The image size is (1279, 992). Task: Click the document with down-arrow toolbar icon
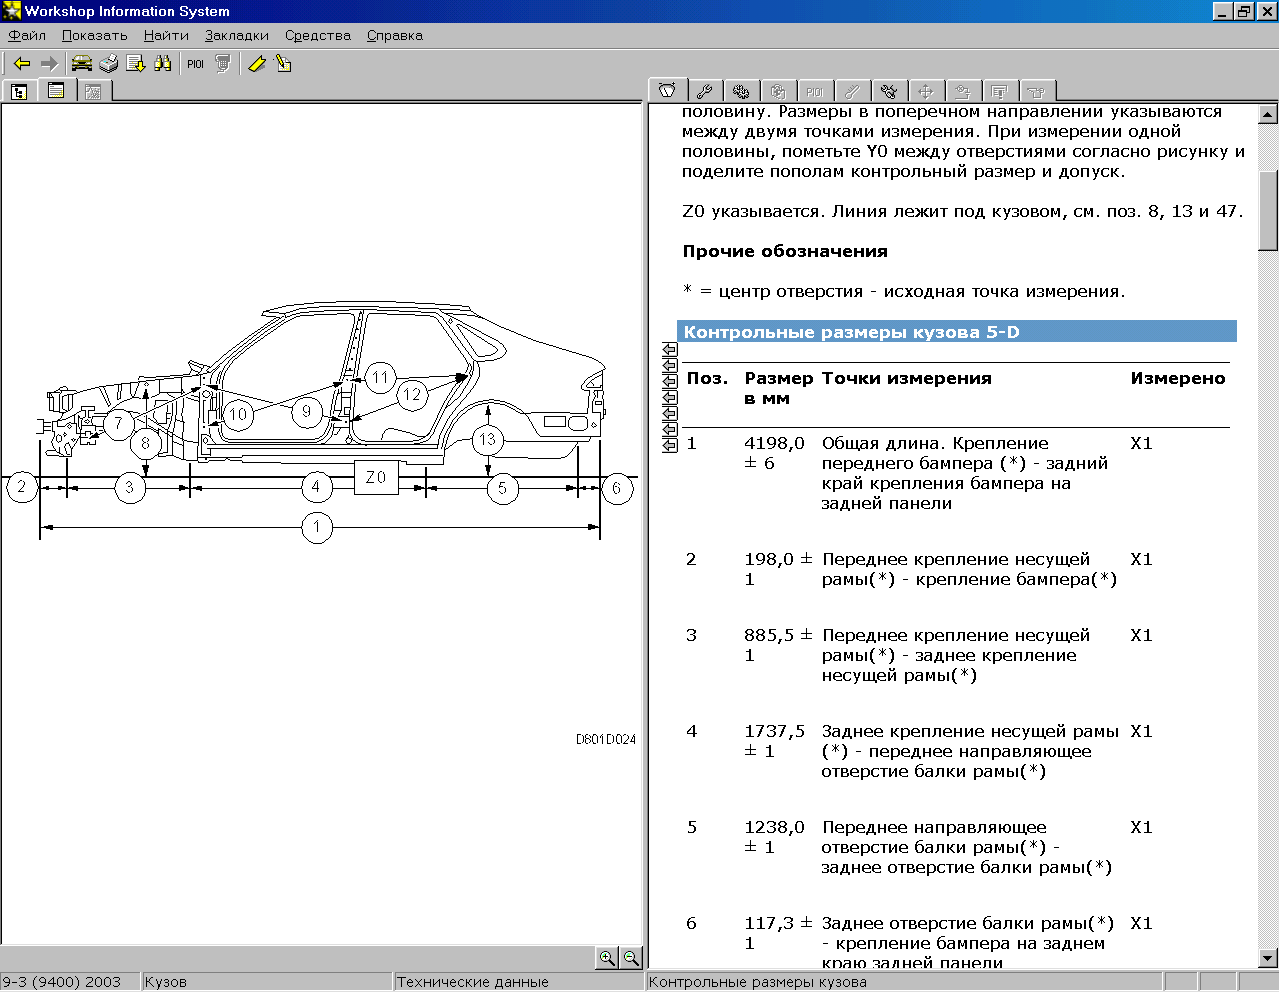click(136, 64)
